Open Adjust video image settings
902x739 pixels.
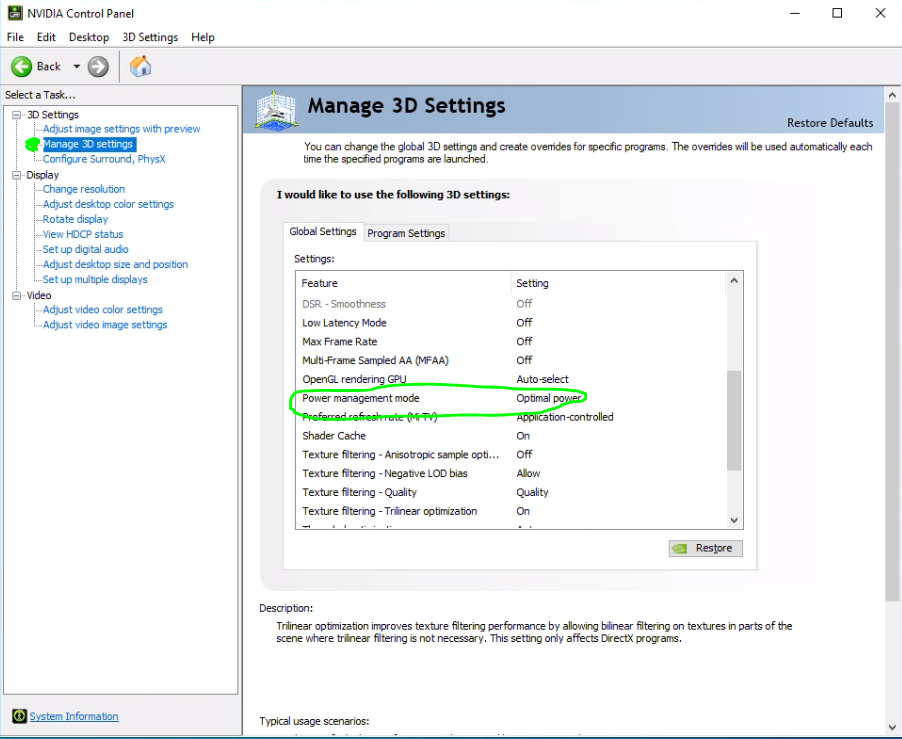105,324
